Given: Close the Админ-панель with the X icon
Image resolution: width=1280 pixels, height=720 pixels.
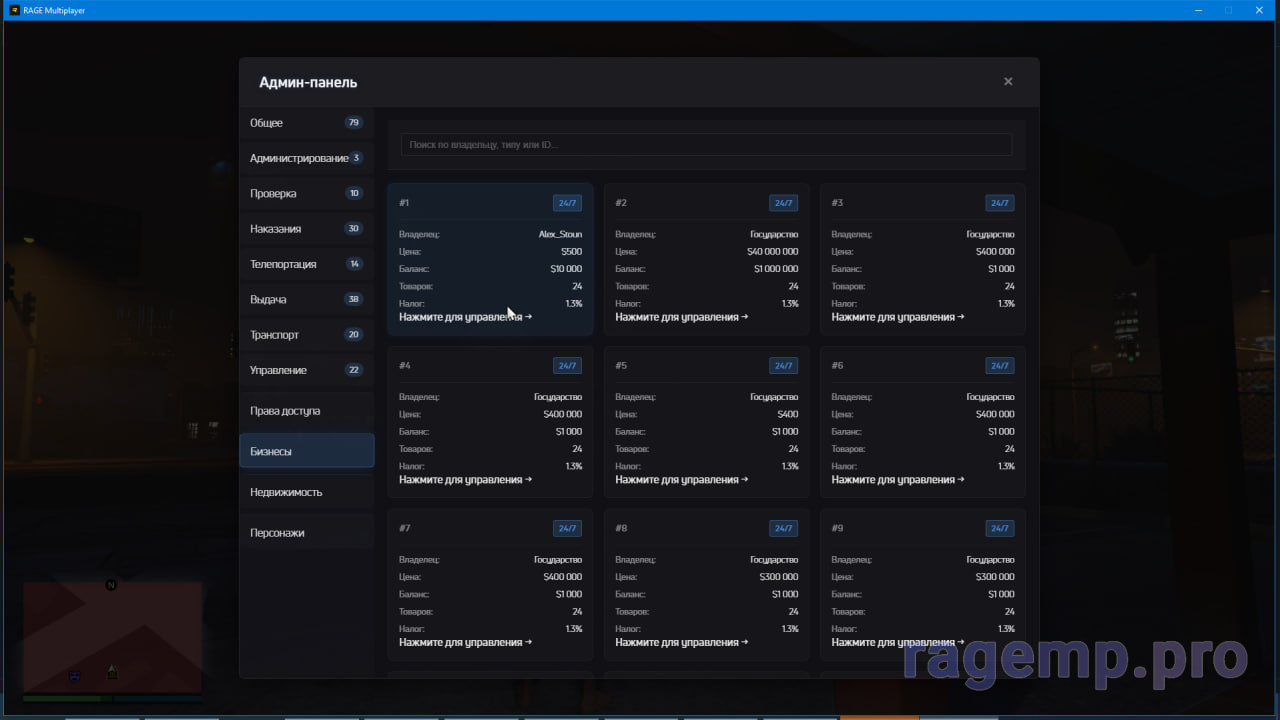Looking at the screenshot, I should (1008, 82).
